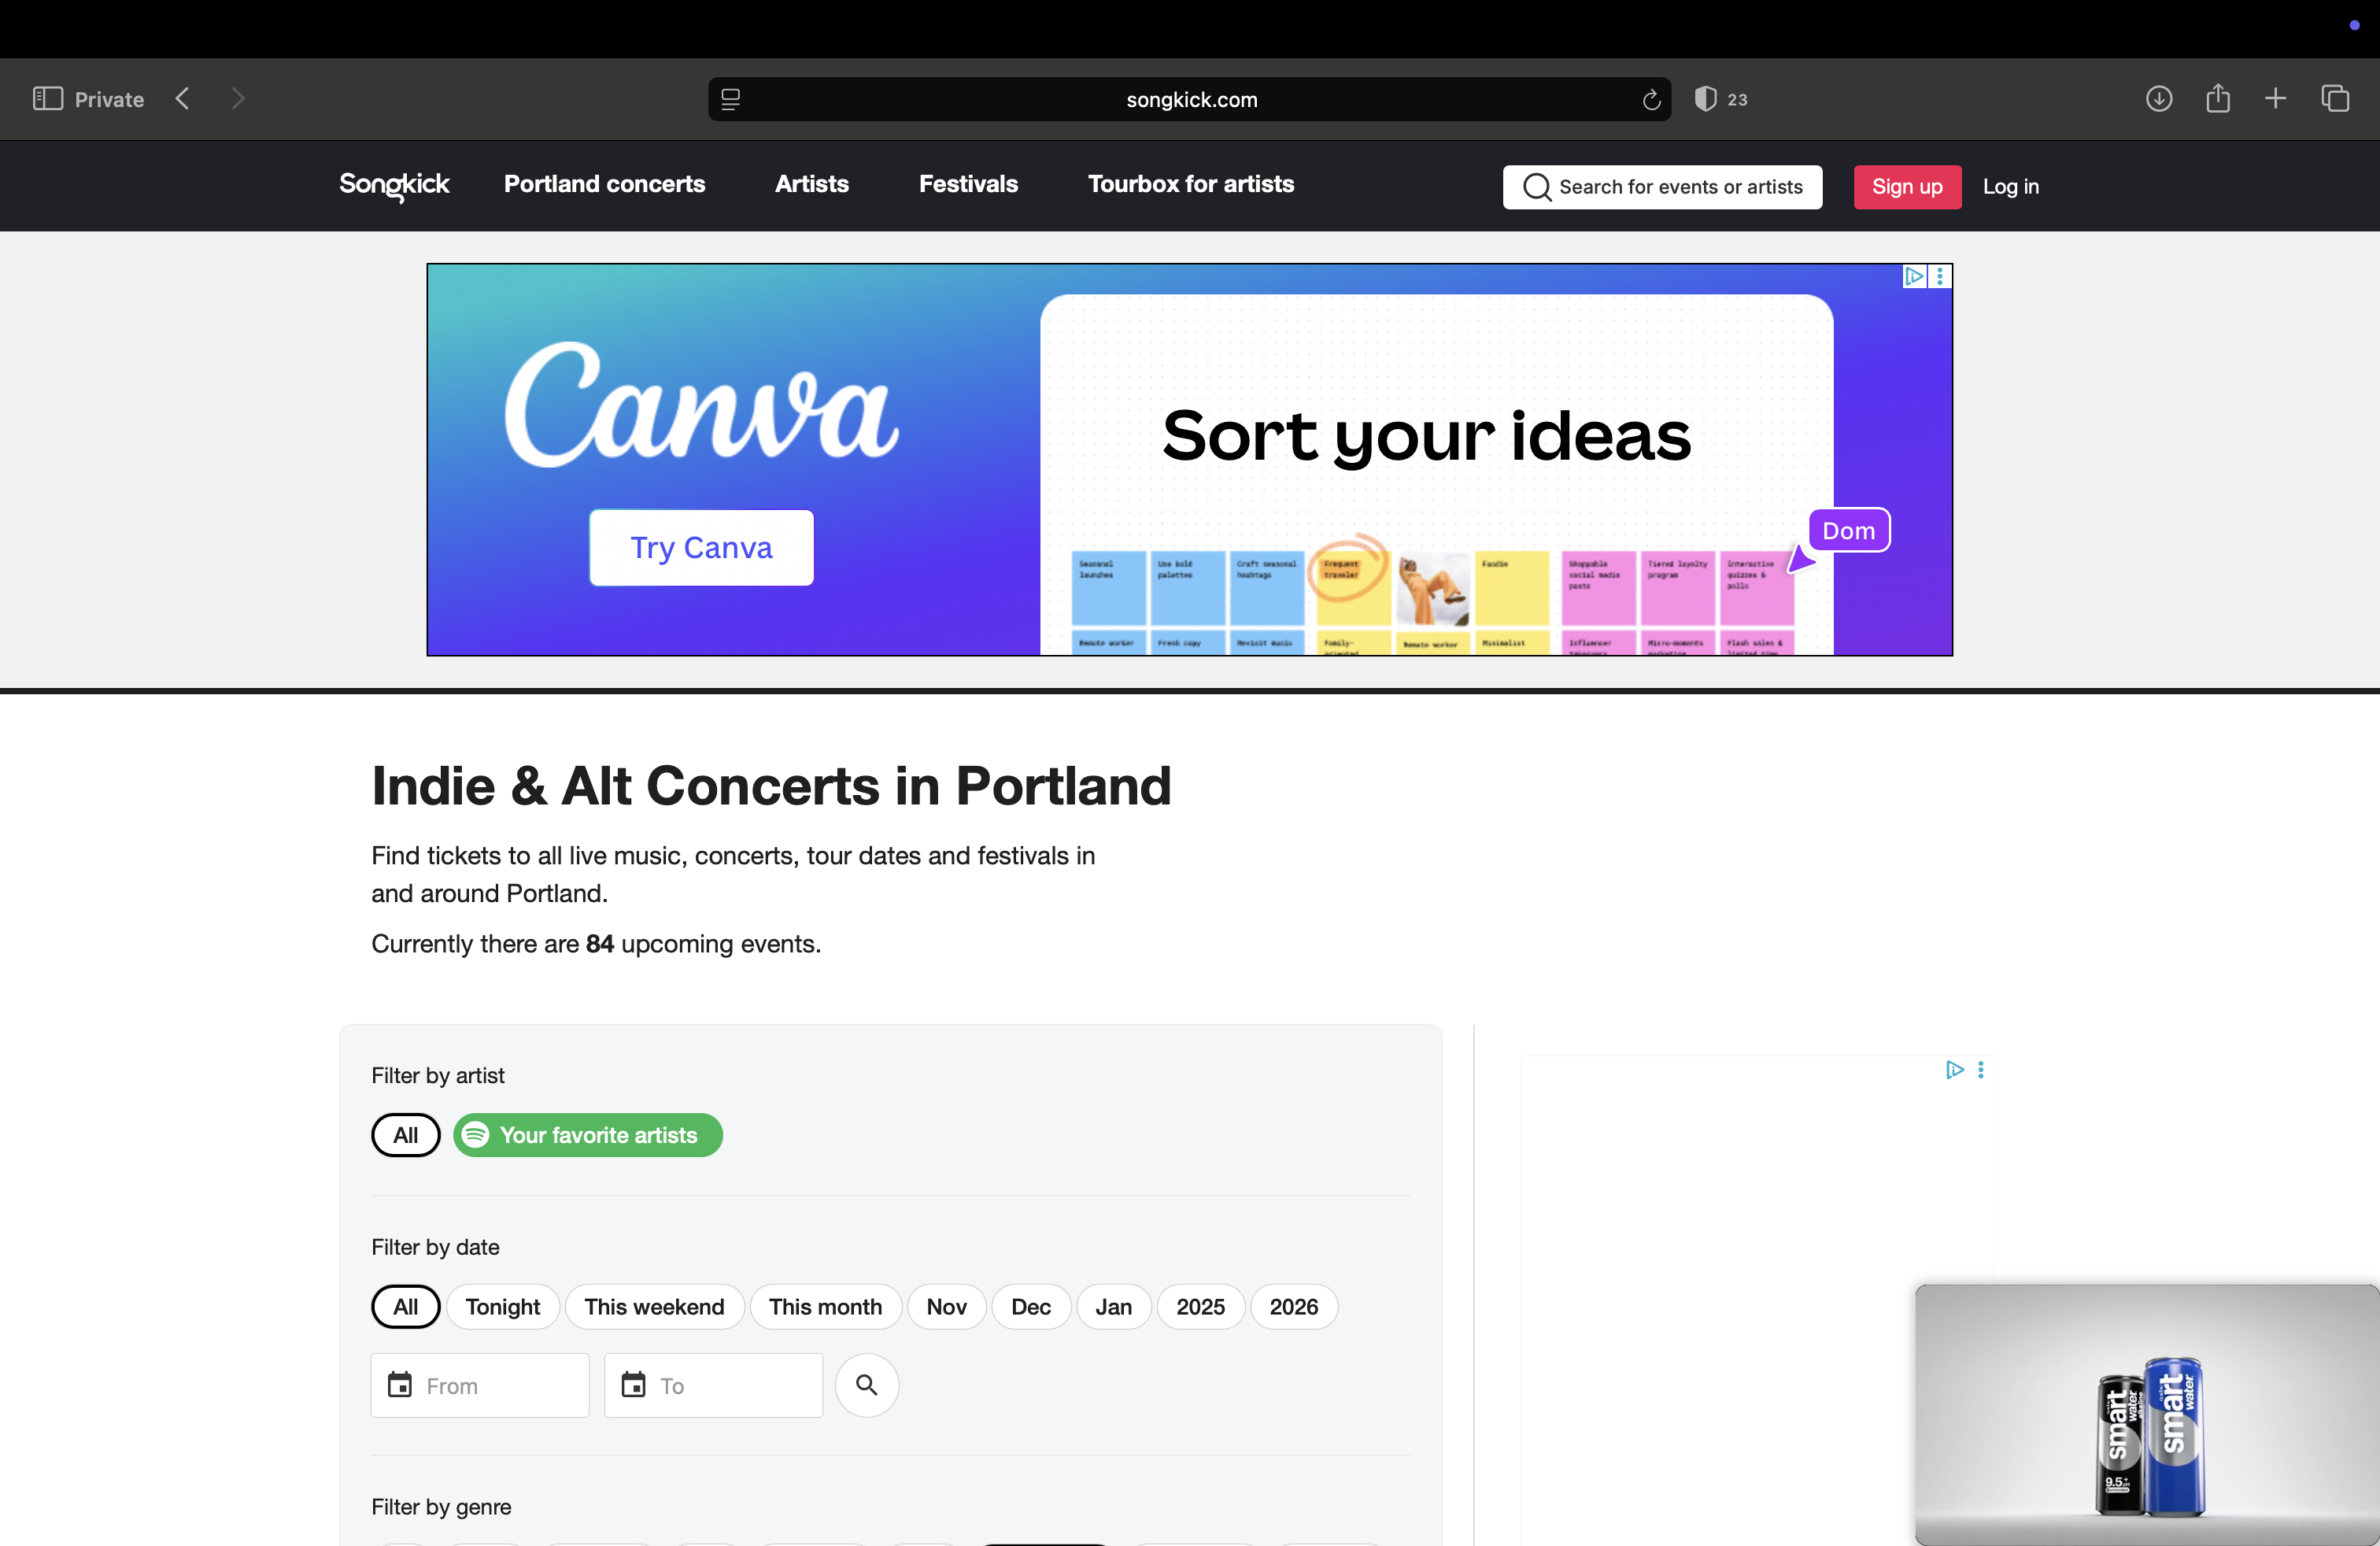Screen dimensions: 2380x1546
Task: Go to the Festivals section
Action: (x=968, y=185)
